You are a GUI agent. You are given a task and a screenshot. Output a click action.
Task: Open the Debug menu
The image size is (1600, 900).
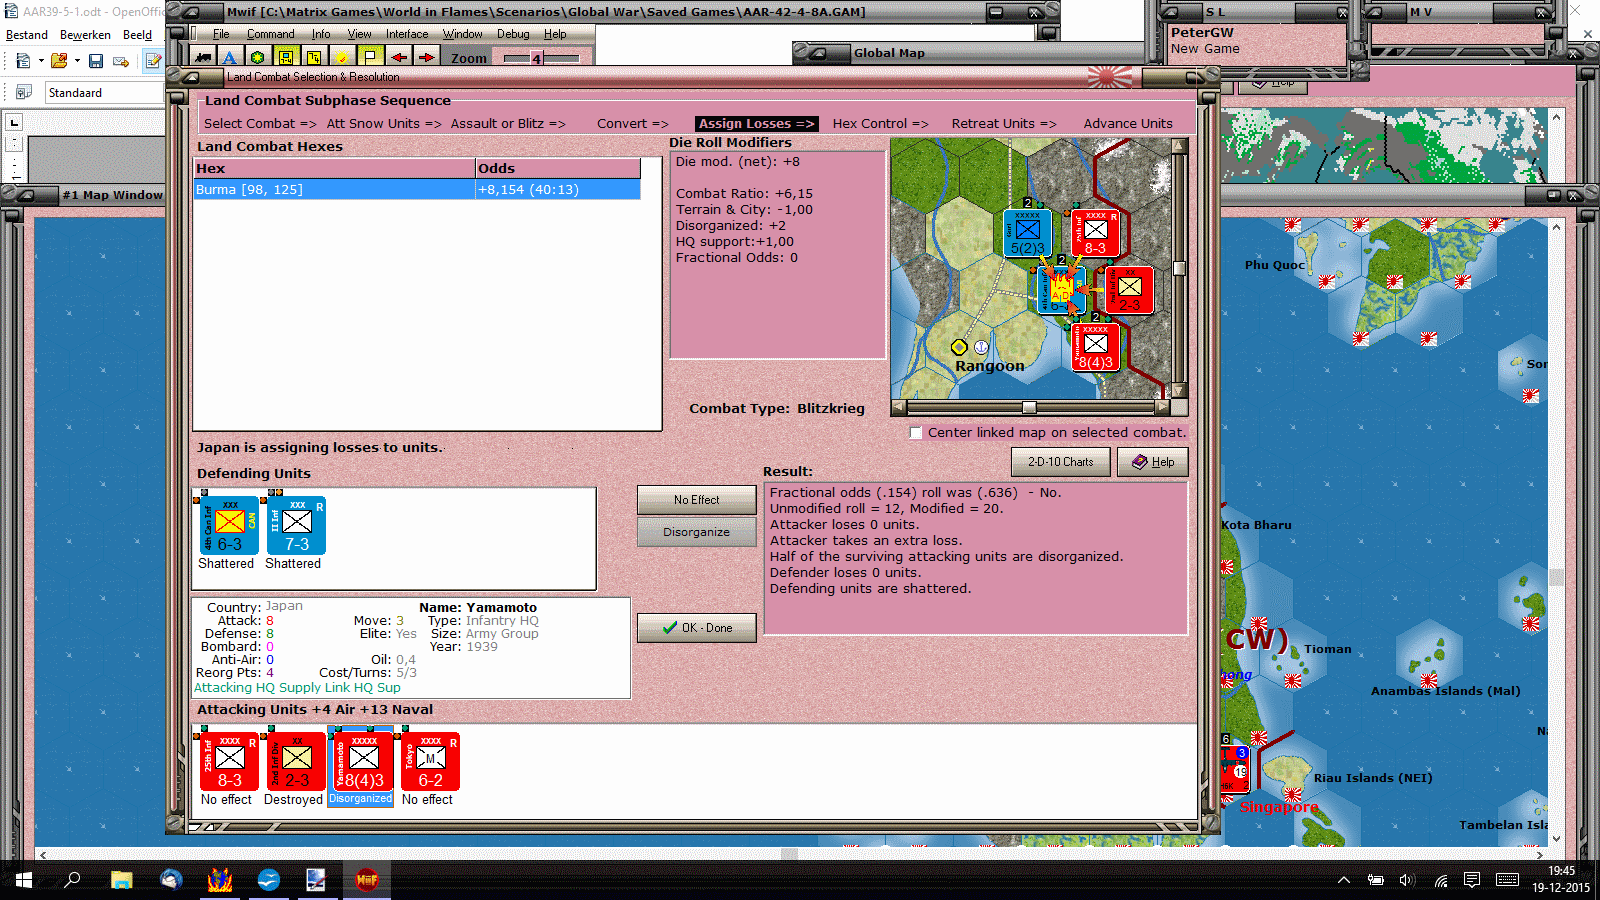513,34
